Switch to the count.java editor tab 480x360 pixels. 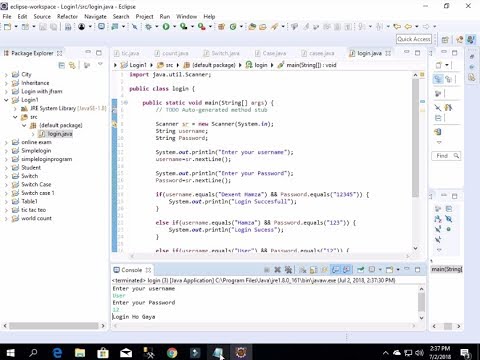tap(172, 53)
